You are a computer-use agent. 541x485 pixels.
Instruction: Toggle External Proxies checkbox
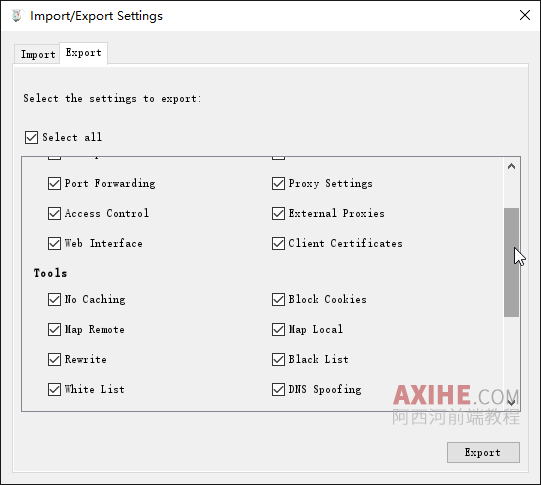(278, 214)
